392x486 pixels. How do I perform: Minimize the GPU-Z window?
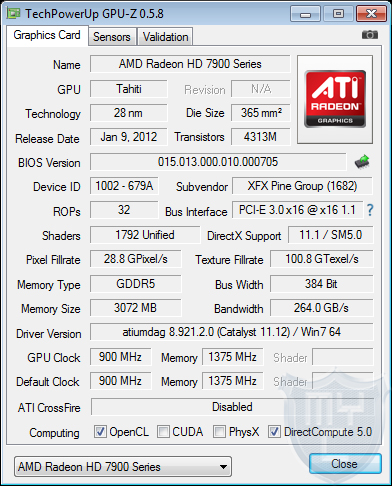305,14
